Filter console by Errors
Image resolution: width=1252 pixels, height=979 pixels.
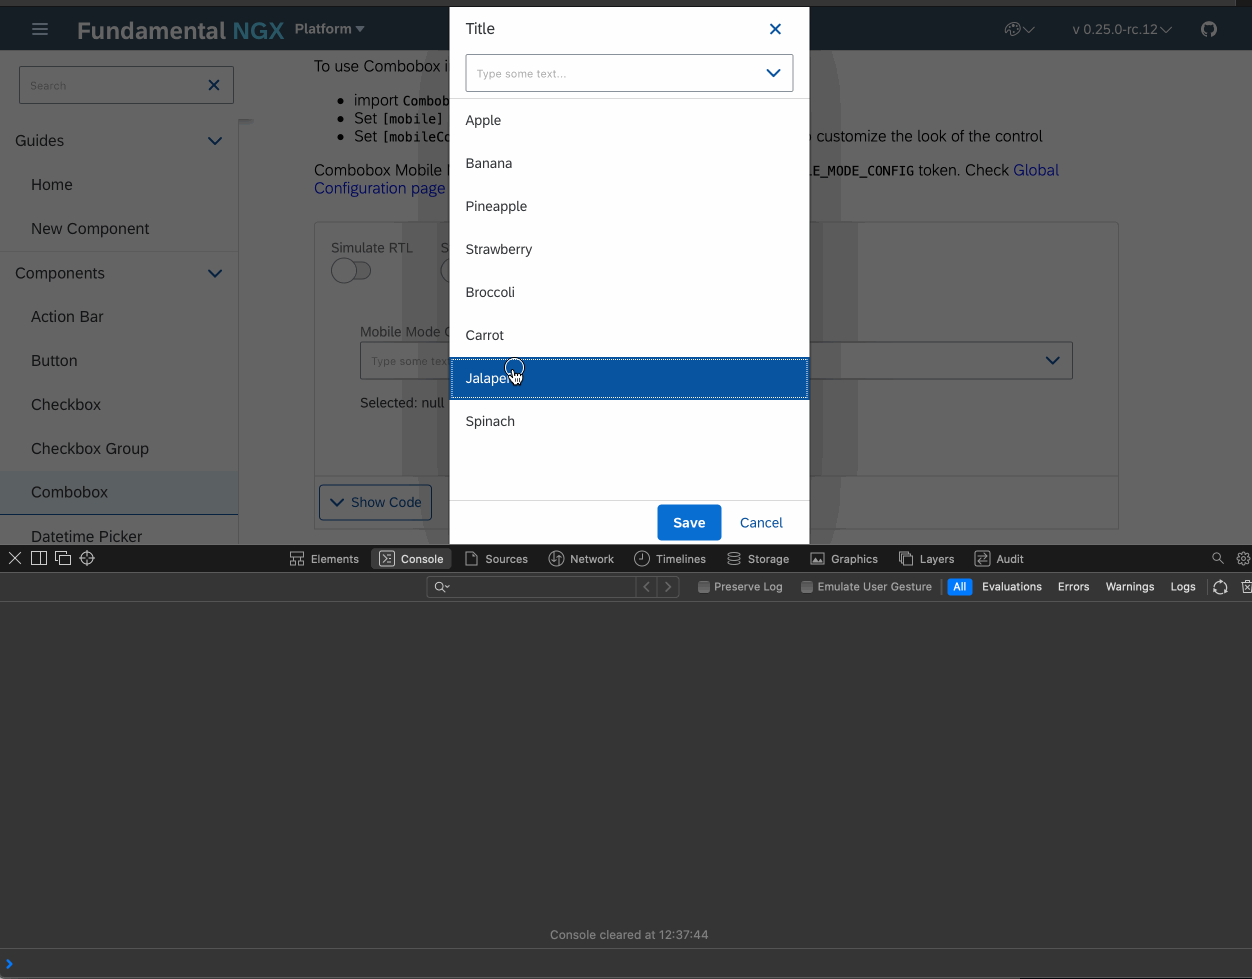coord(1073,587)
